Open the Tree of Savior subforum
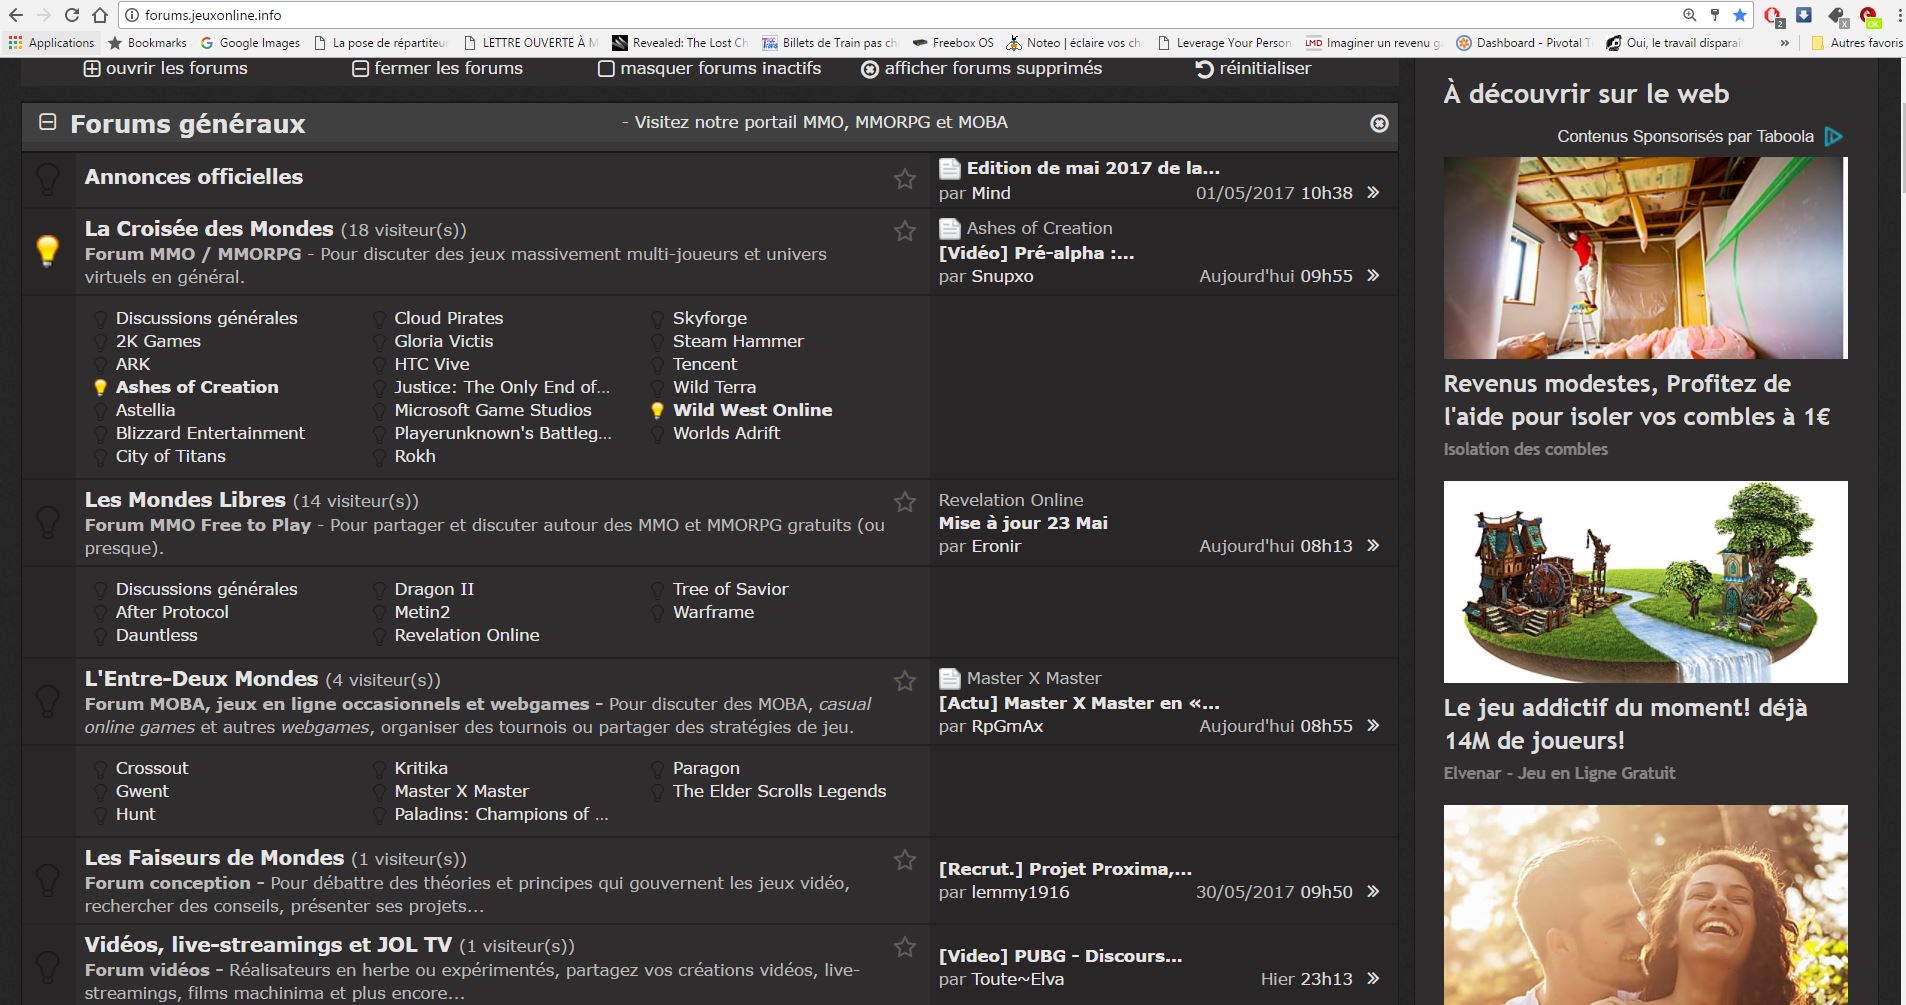 [x=730, y=589]
